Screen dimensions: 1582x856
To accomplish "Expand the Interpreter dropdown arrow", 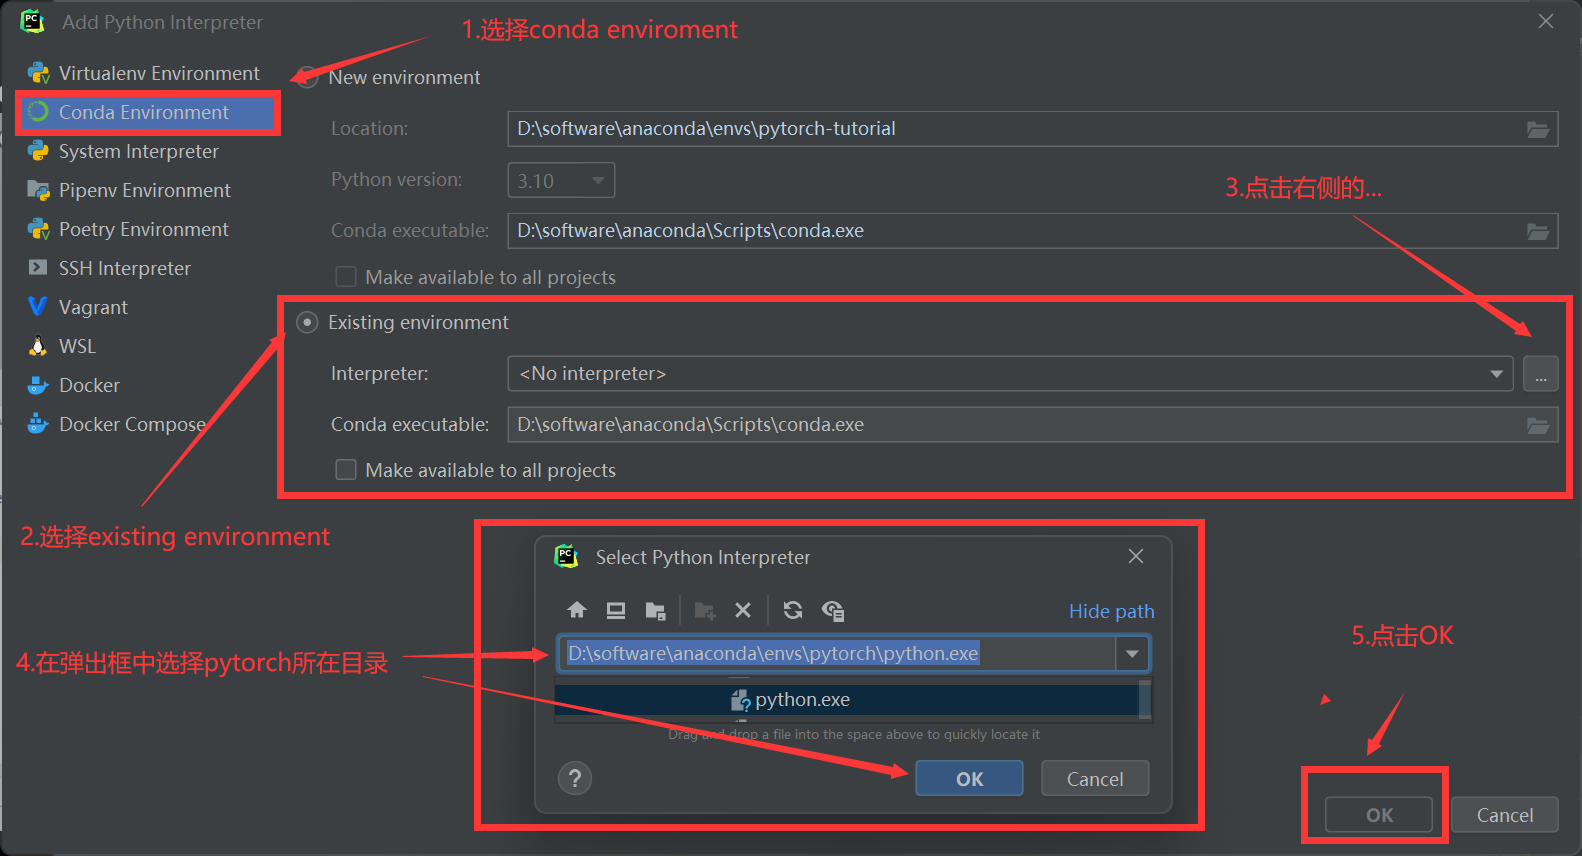I will point(1497,374).
